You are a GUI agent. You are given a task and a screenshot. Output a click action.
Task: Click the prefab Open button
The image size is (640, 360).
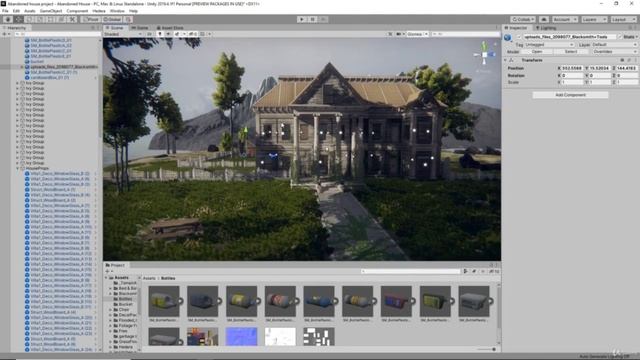(537, 52)
